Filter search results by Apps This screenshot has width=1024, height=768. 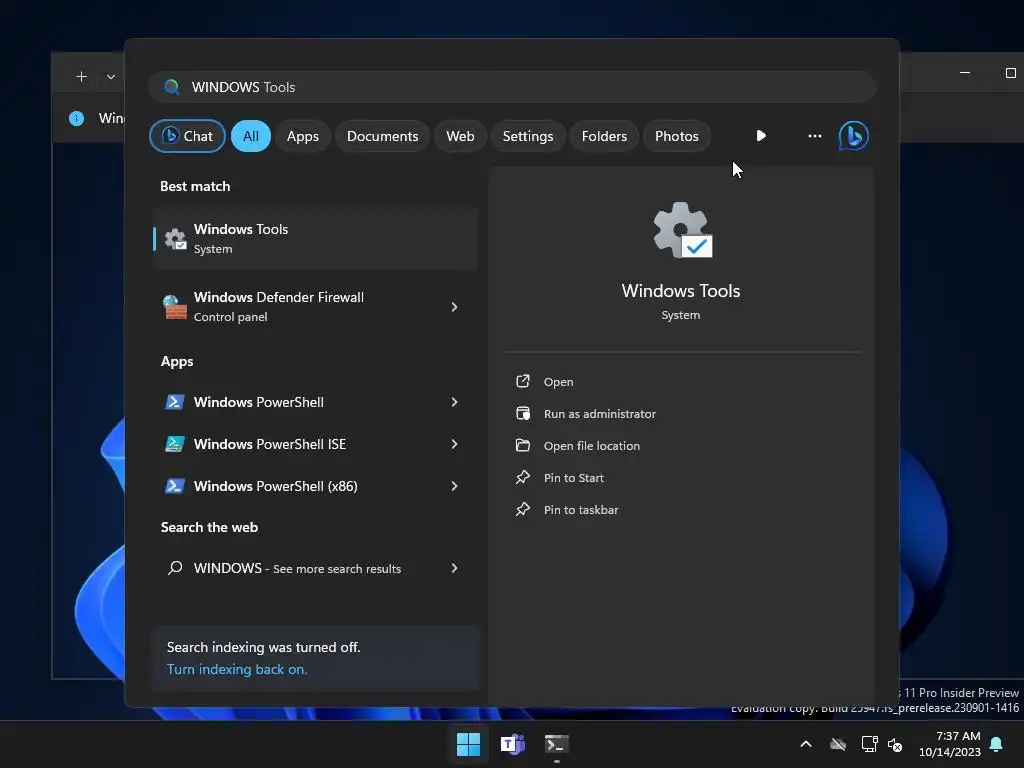click(x=302, y=136)
